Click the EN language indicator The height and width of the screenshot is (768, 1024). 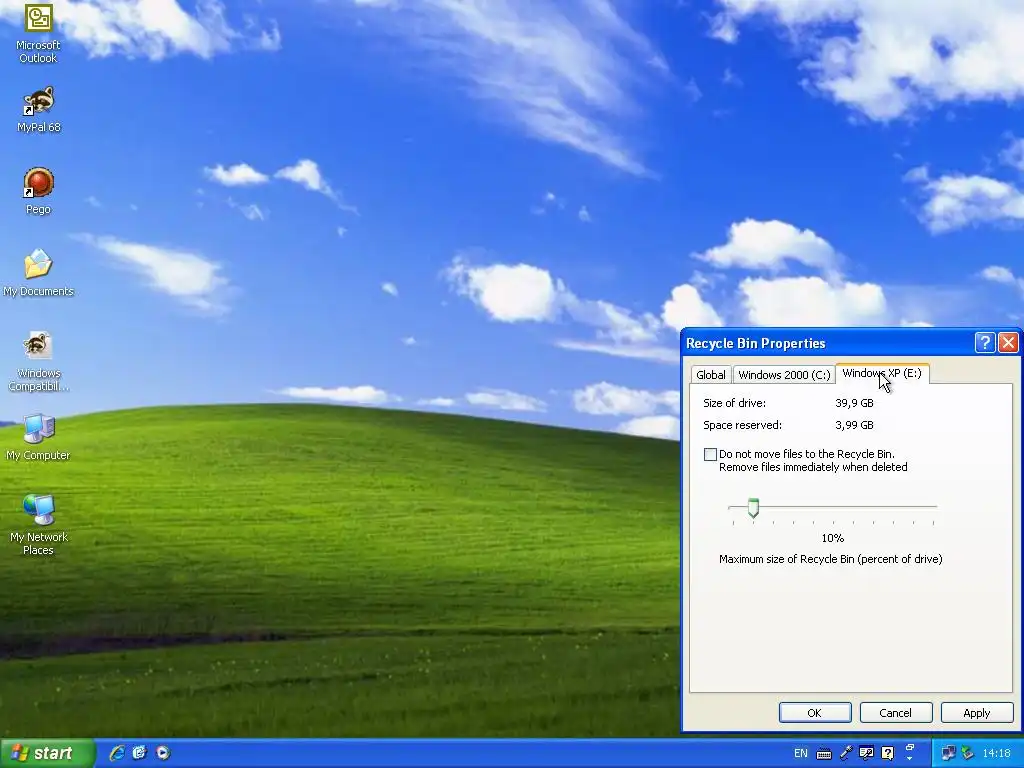(x=801, y=753)
